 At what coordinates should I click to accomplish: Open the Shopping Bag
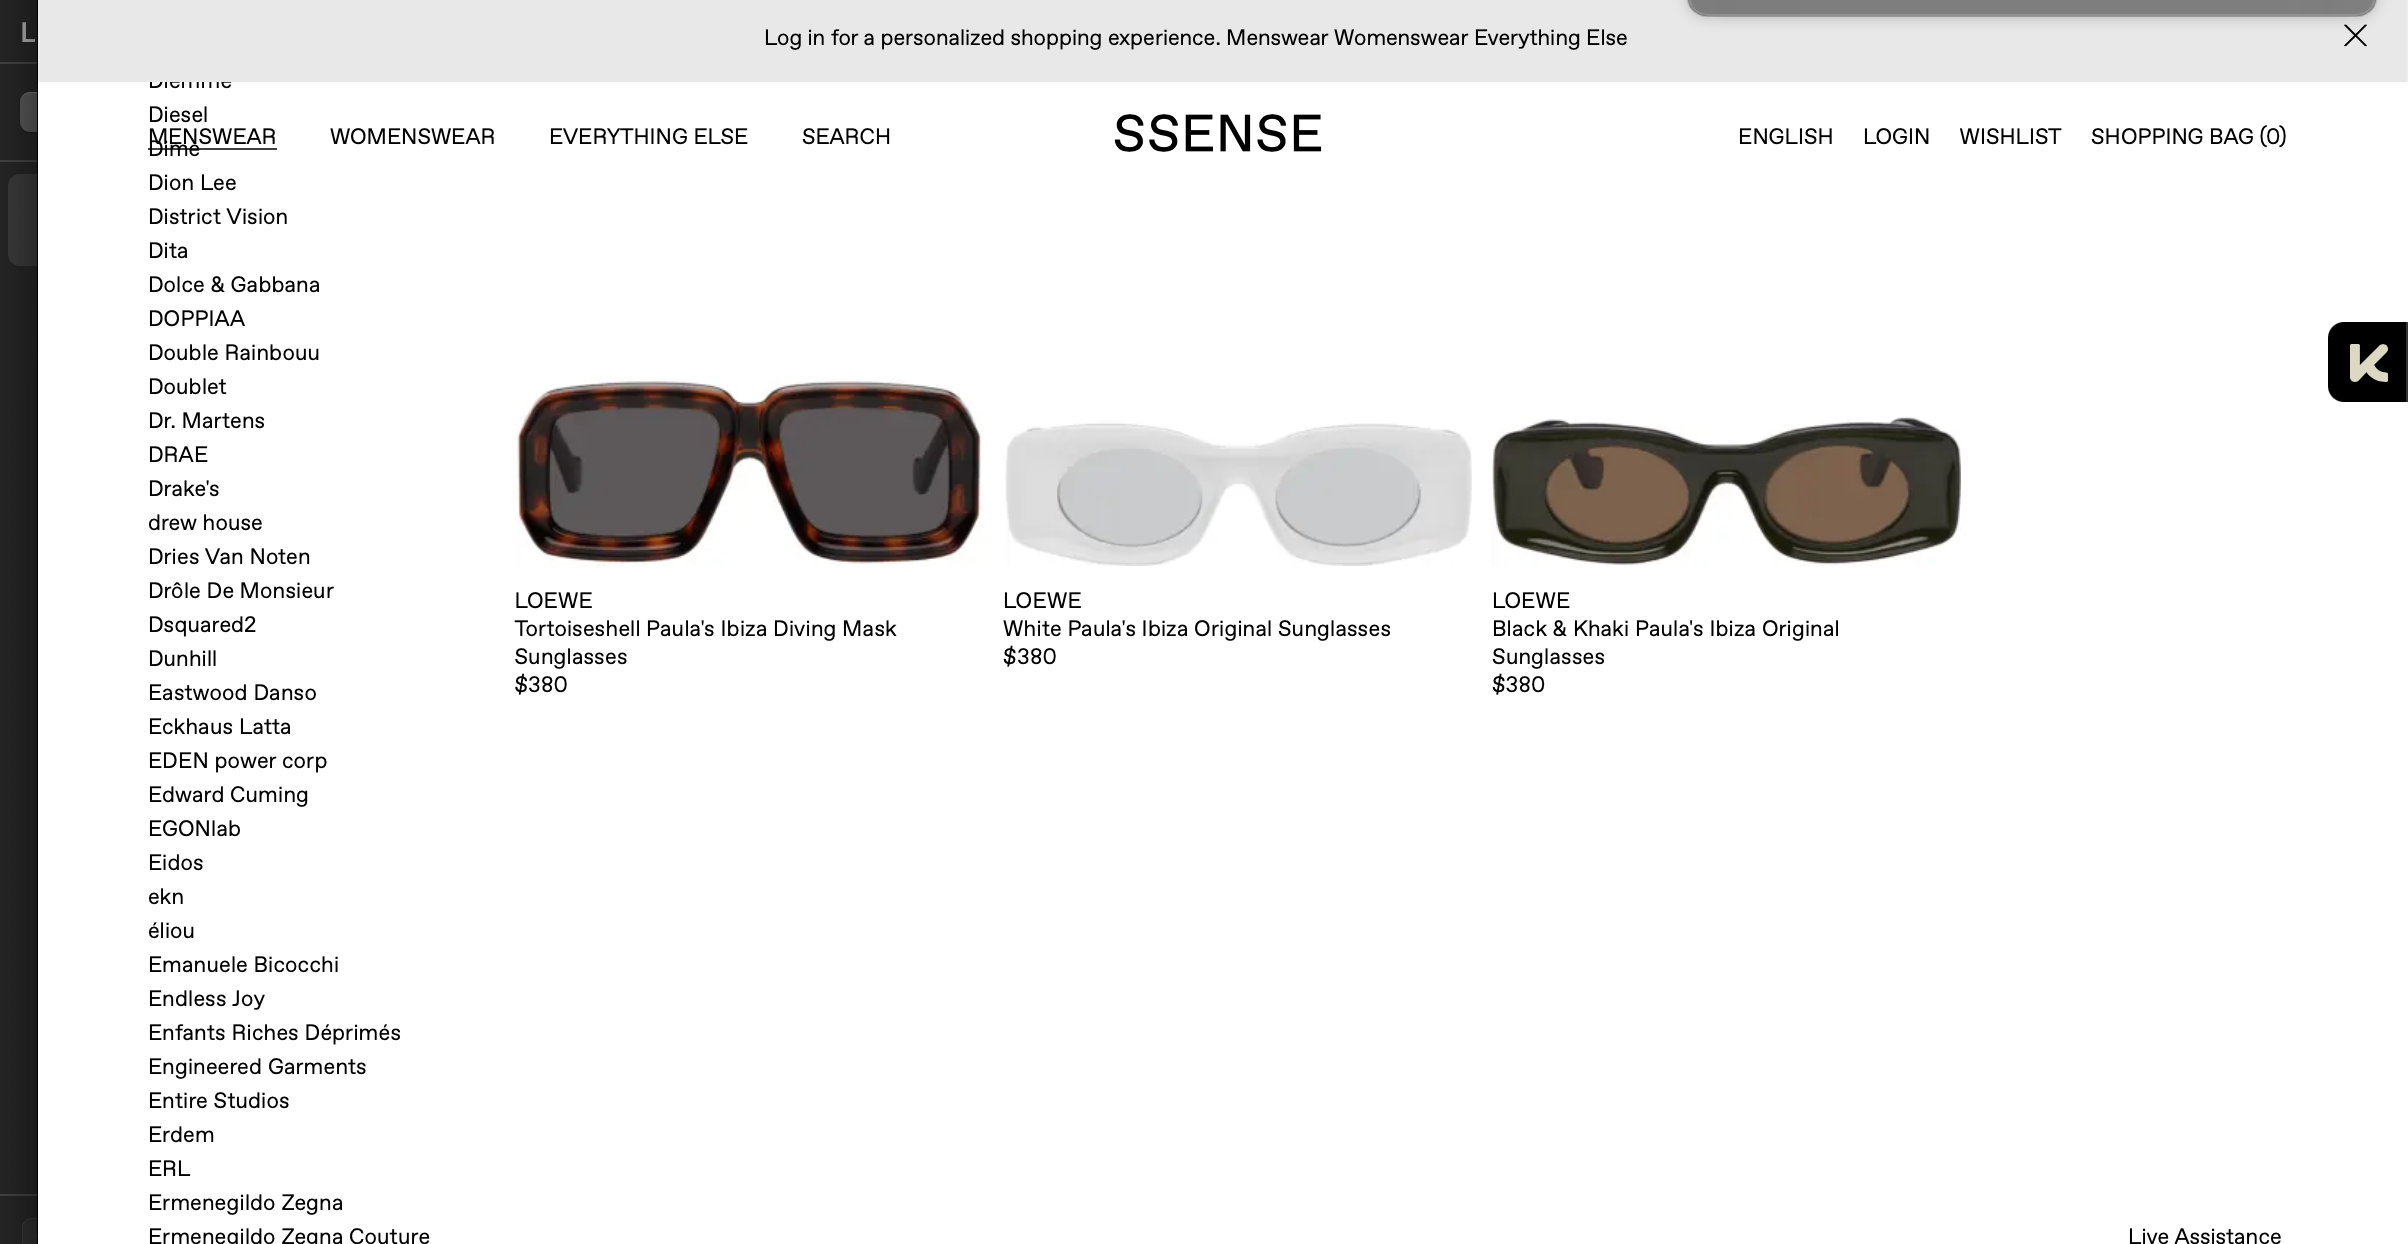[2188, 136]
